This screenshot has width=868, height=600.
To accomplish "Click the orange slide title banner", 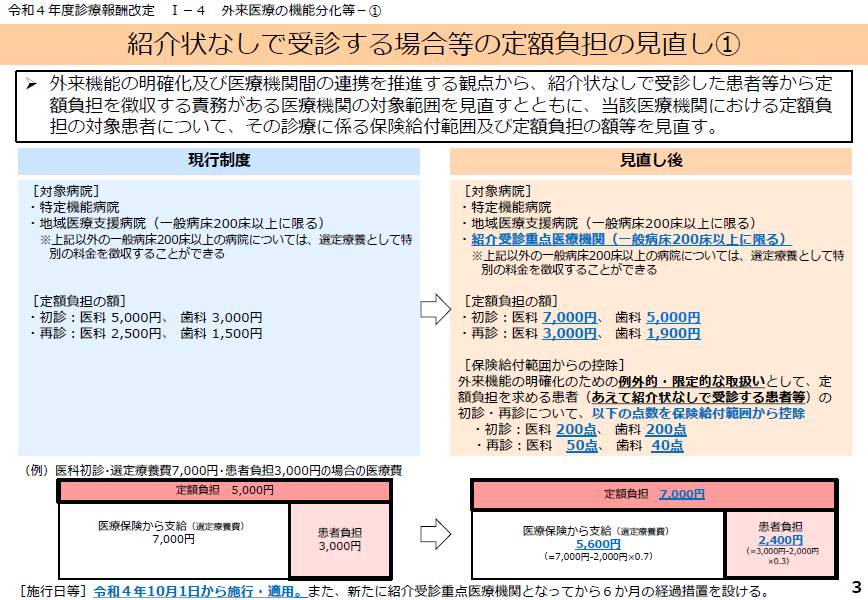I will tap(434, 44).
